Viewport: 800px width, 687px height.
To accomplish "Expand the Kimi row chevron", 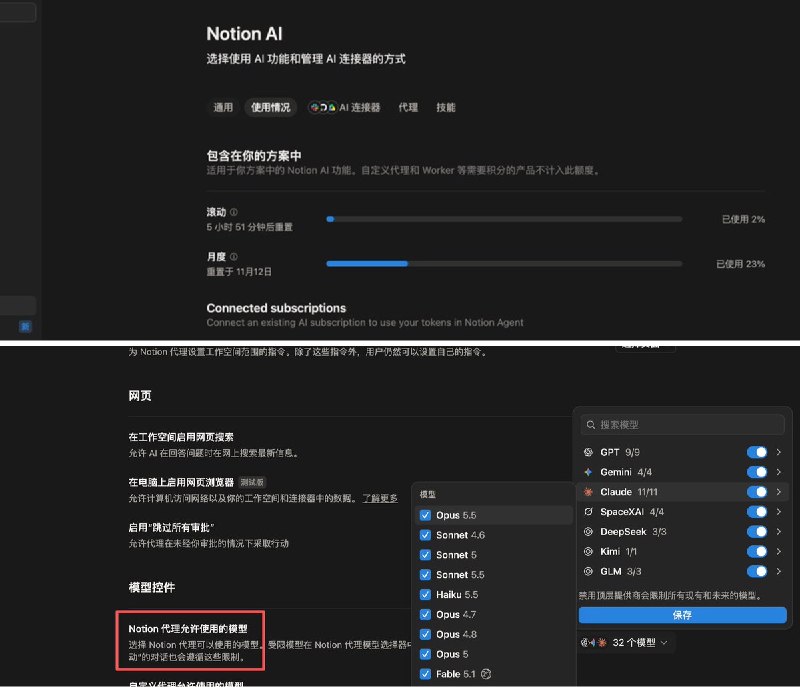I will [x=779, y=551].
